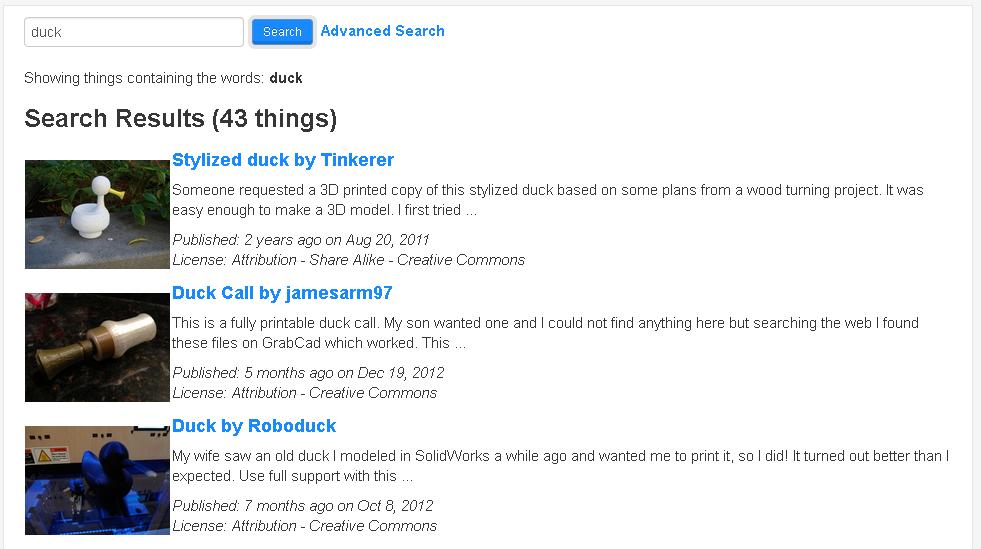Open the Duck Call by jamesarm97 link
981x549 pixels.
tap(282, 293)
